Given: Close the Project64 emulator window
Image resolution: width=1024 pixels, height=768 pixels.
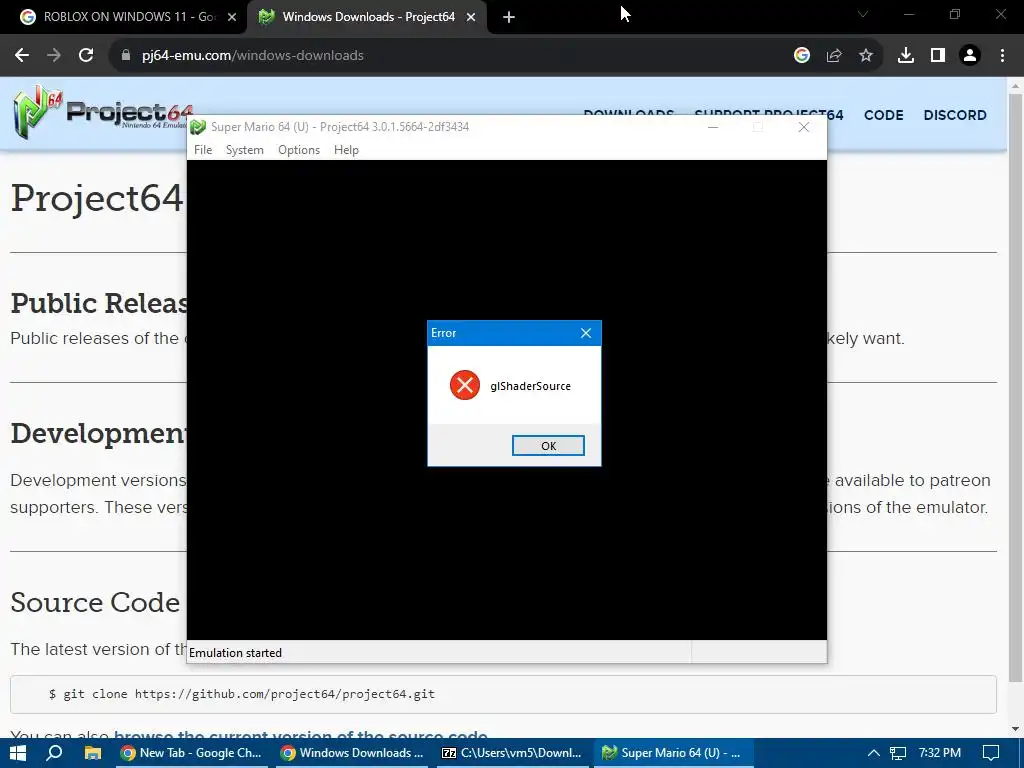Looking at the screenshot, I should click(804, 127).
